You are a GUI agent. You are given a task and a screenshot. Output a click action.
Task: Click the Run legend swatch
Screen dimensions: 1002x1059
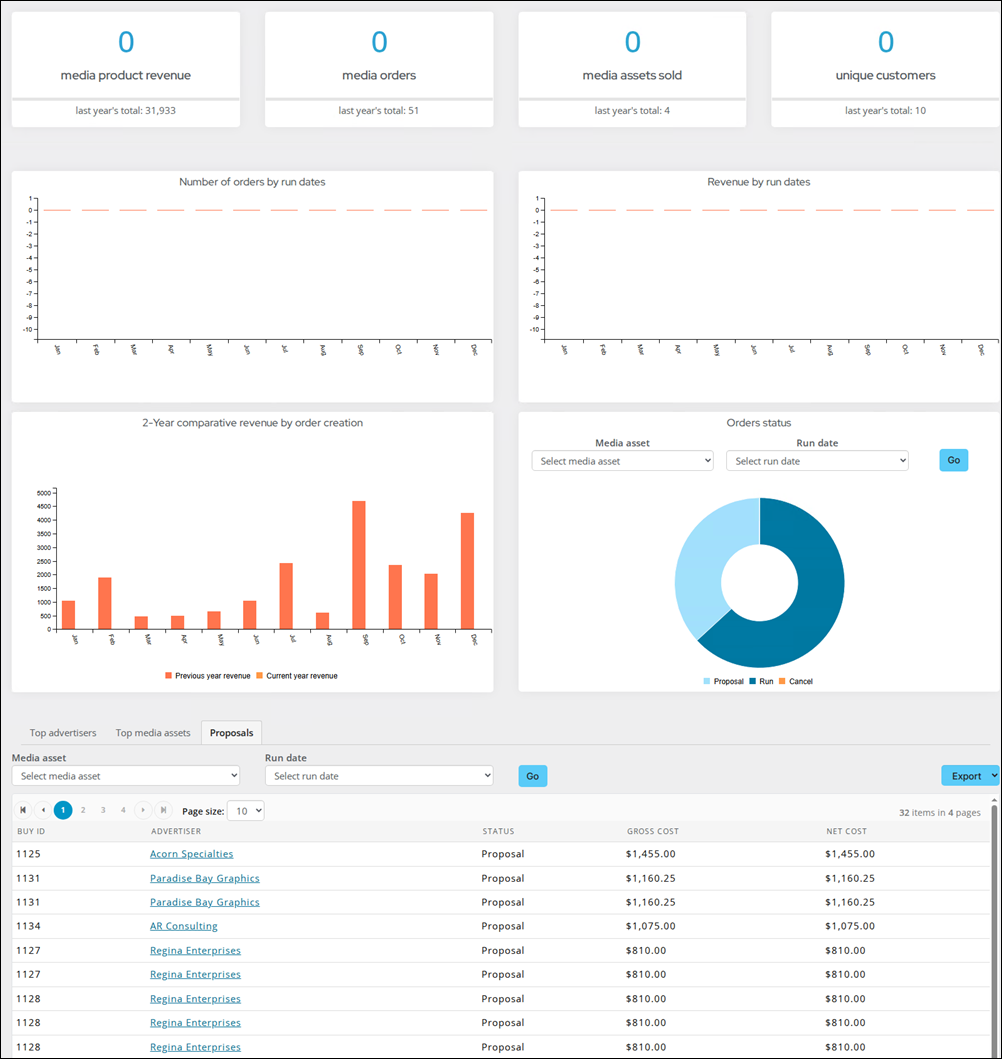click(x=753, y=681)
